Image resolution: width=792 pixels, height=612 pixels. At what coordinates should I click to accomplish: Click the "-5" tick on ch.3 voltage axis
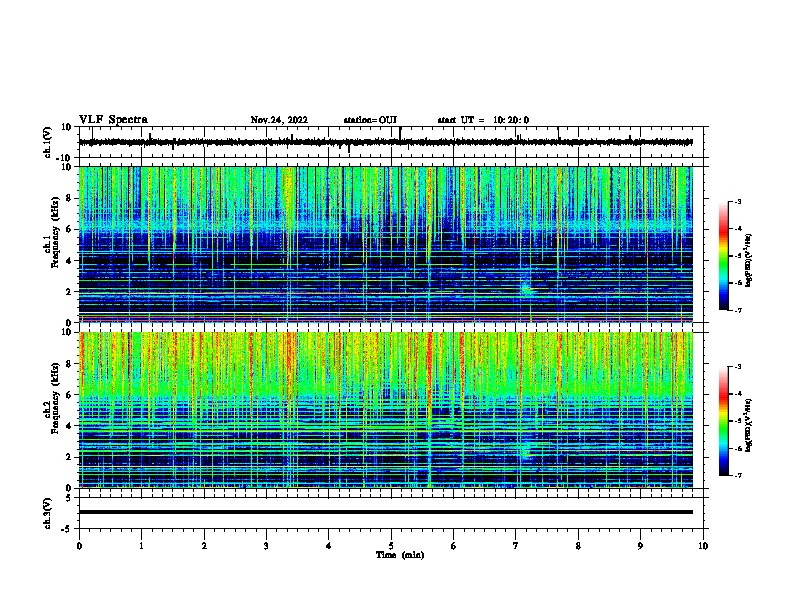coord(67,529)
